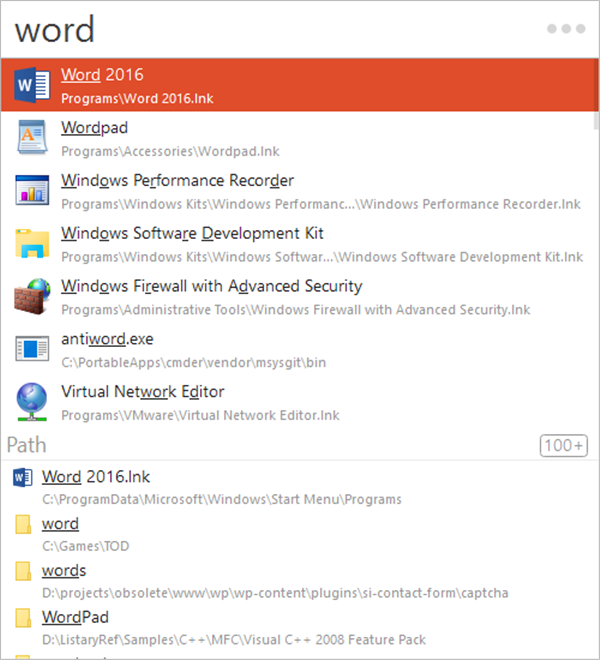Open the 'words' folder path result

pyautogui.click(x=64, y=571)
